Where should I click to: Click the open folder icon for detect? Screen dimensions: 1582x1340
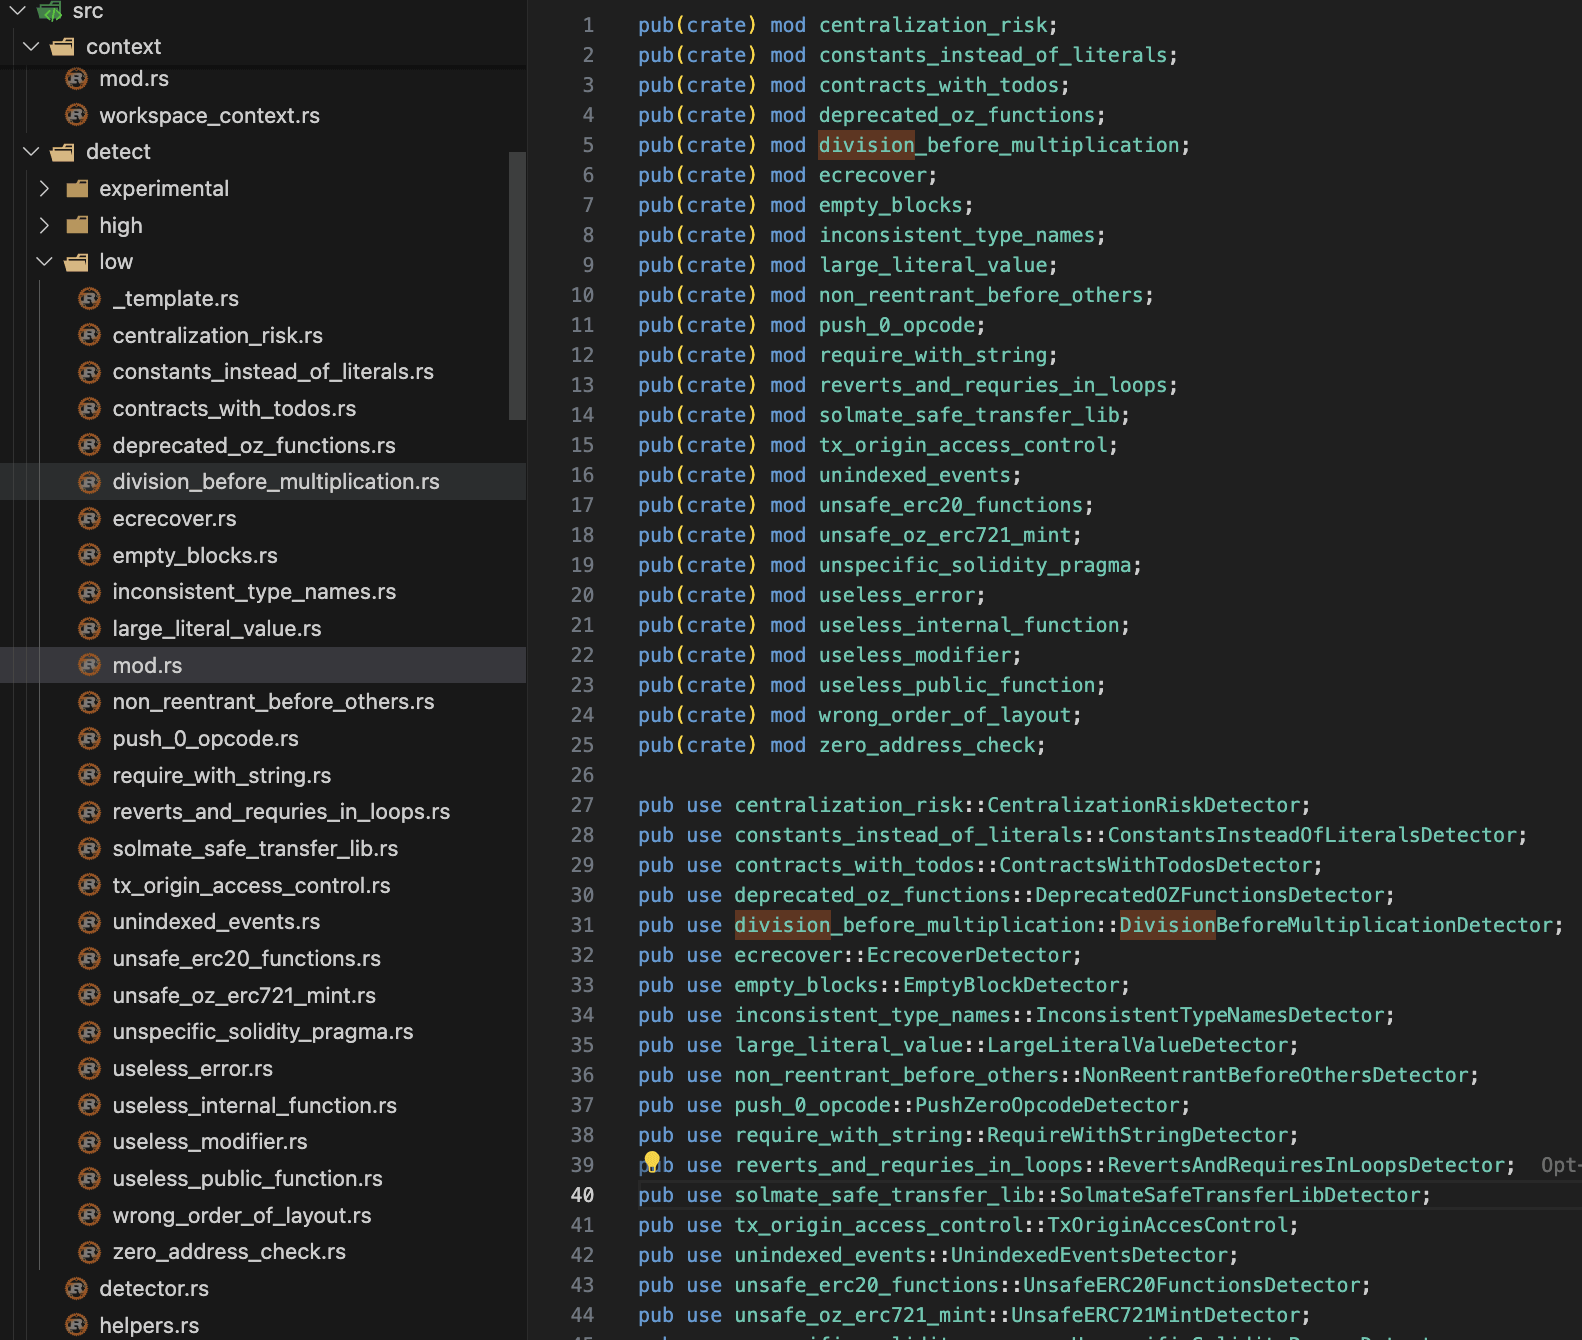click(63, 152)
